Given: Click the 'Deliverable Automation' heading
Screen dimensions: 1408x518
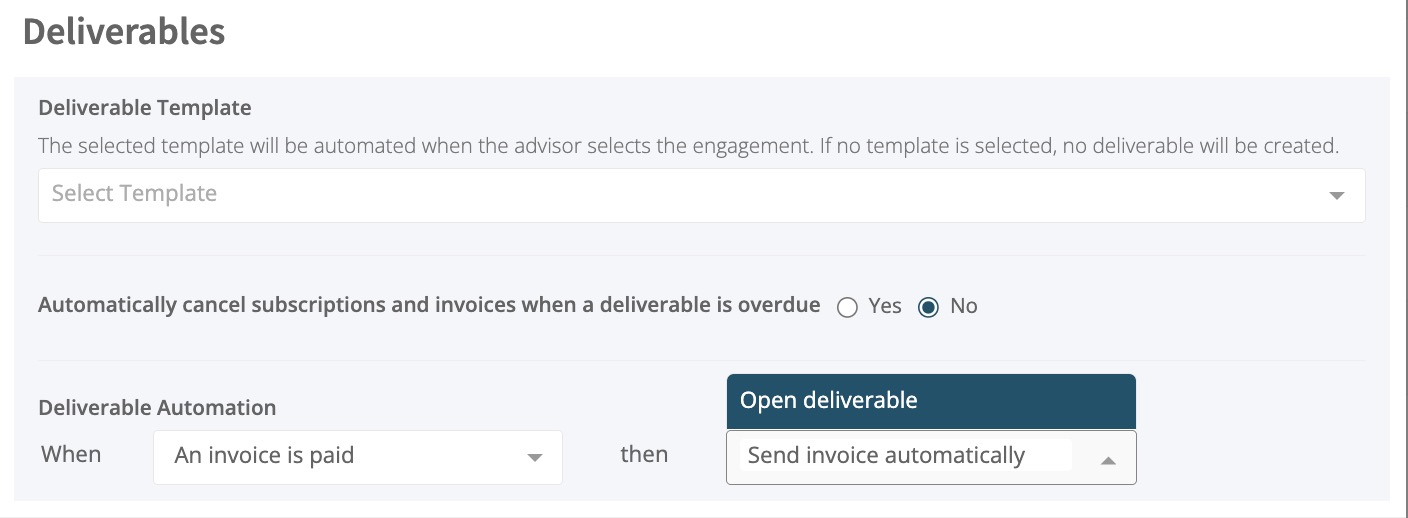Looking at the screenshot, I should (x=157, y=408).
